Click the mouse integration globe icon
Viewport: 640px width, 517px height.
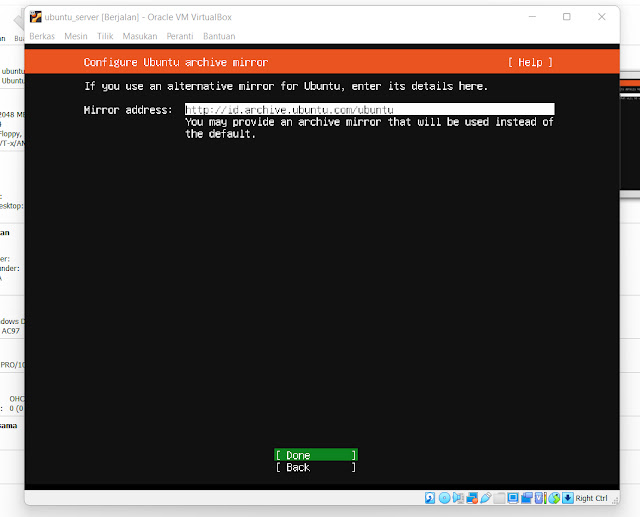tap(554, 498)
